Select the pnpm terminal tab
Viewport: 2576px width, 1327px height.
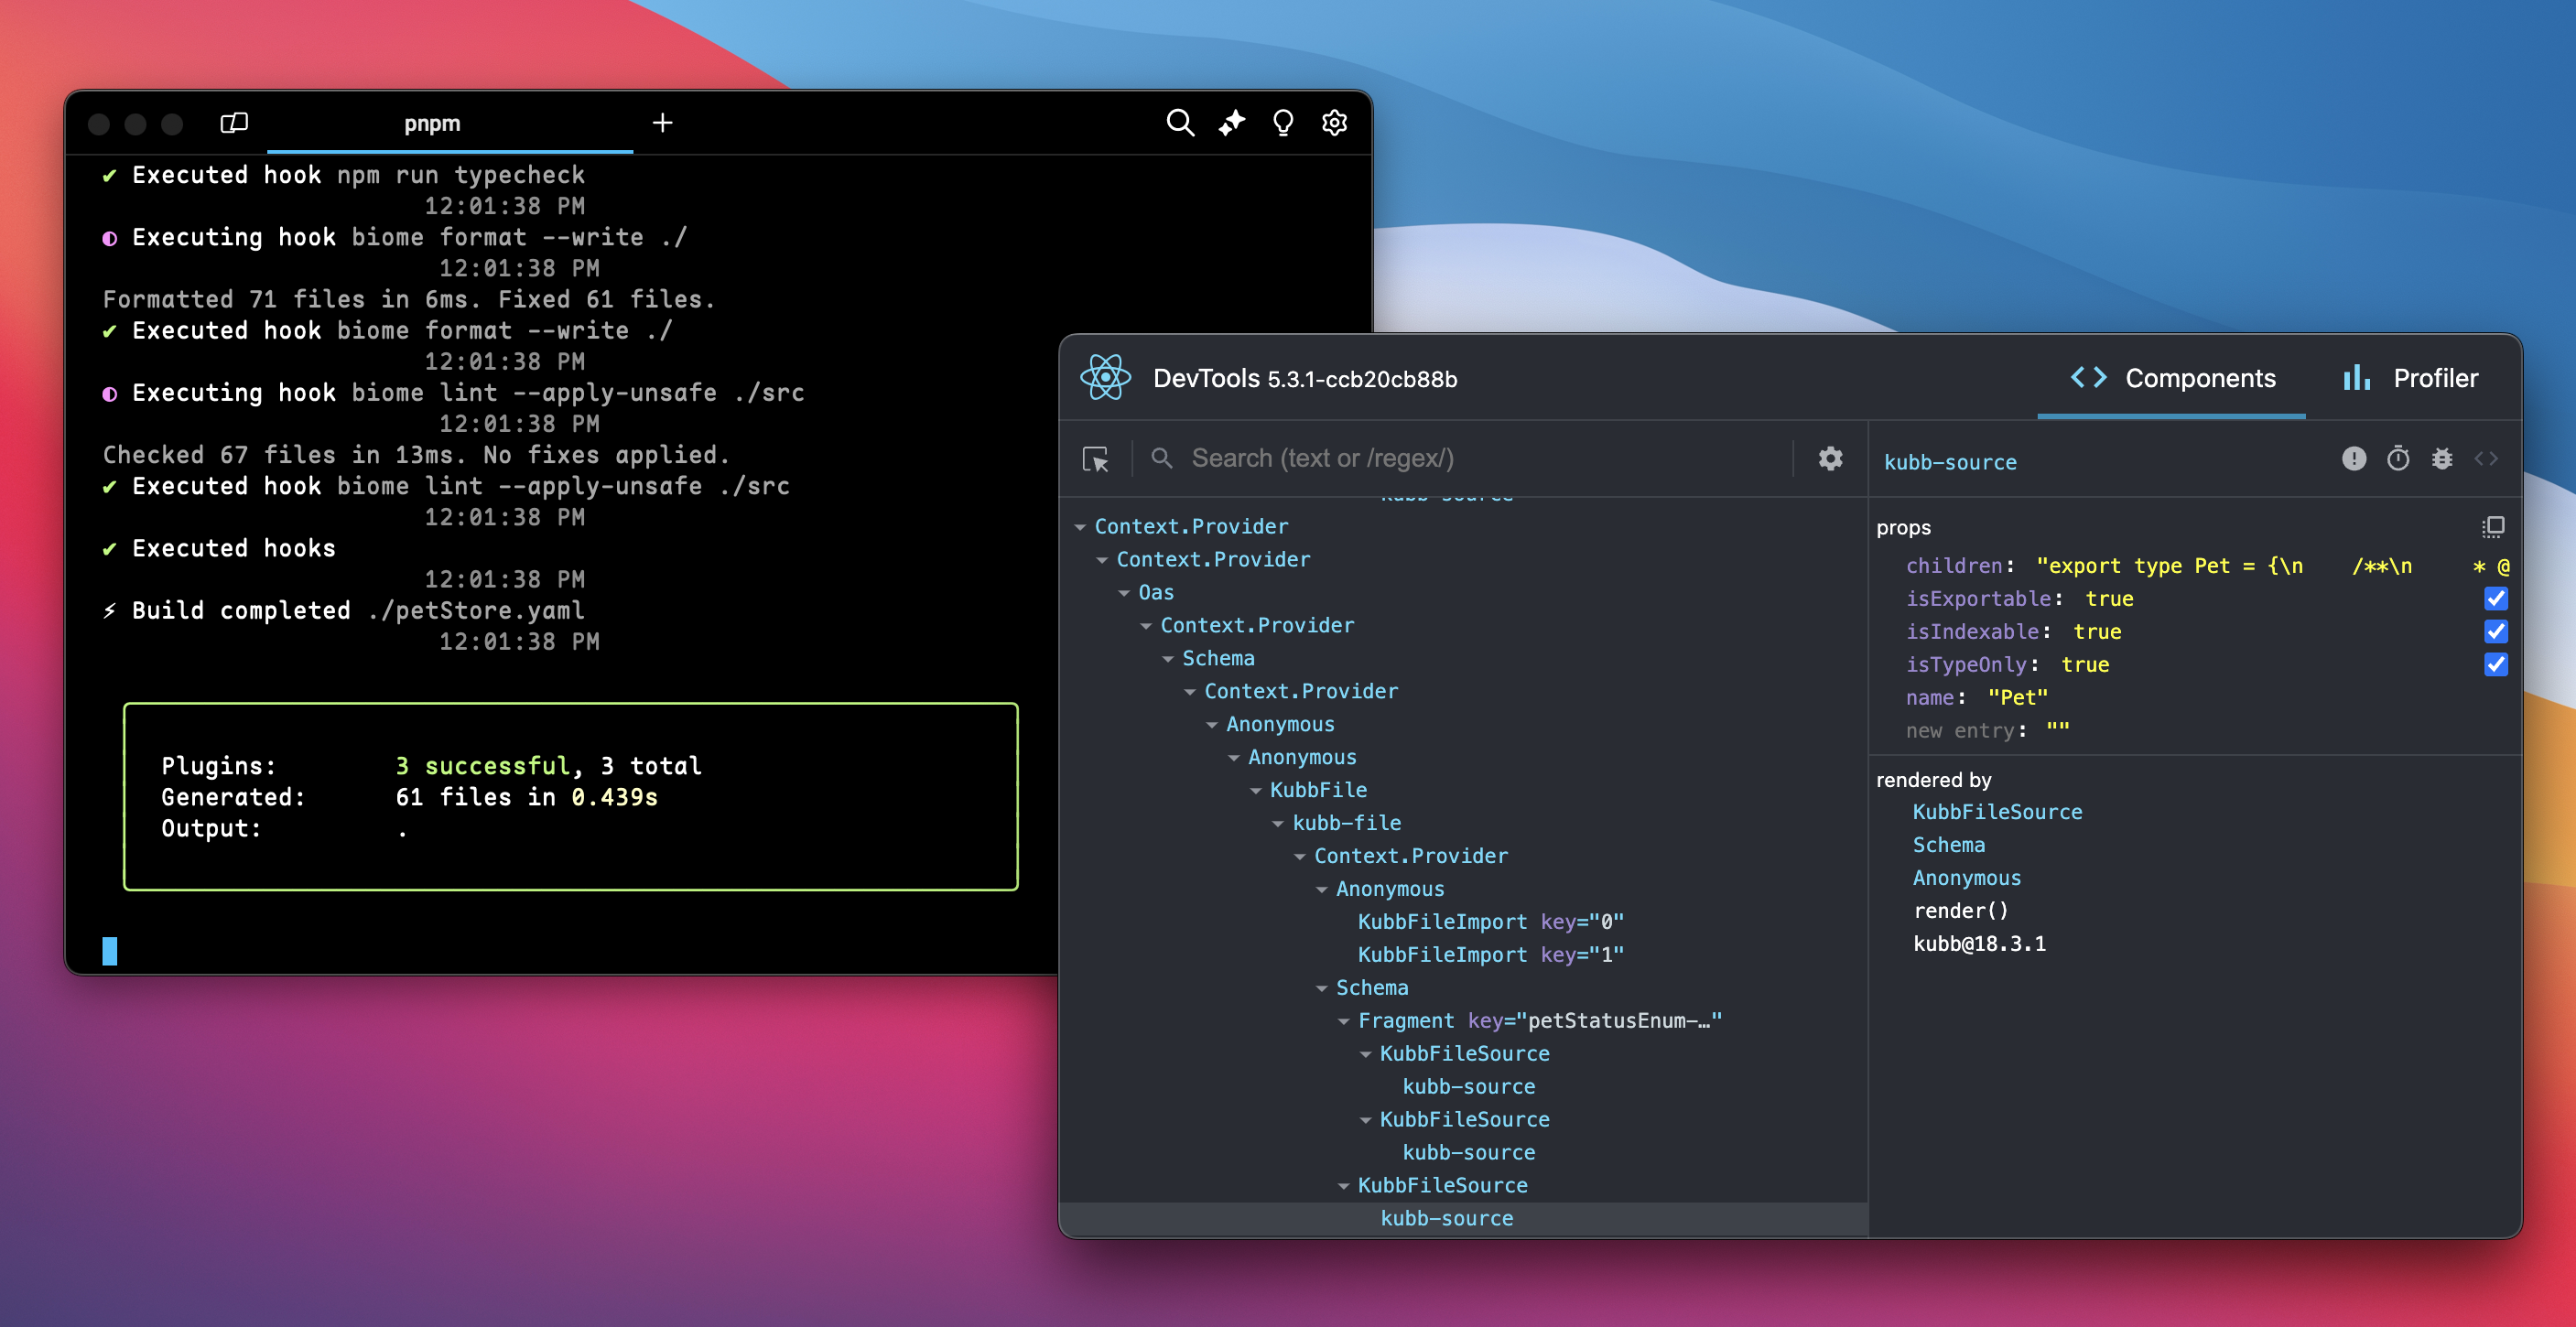(x=433, y=123)
